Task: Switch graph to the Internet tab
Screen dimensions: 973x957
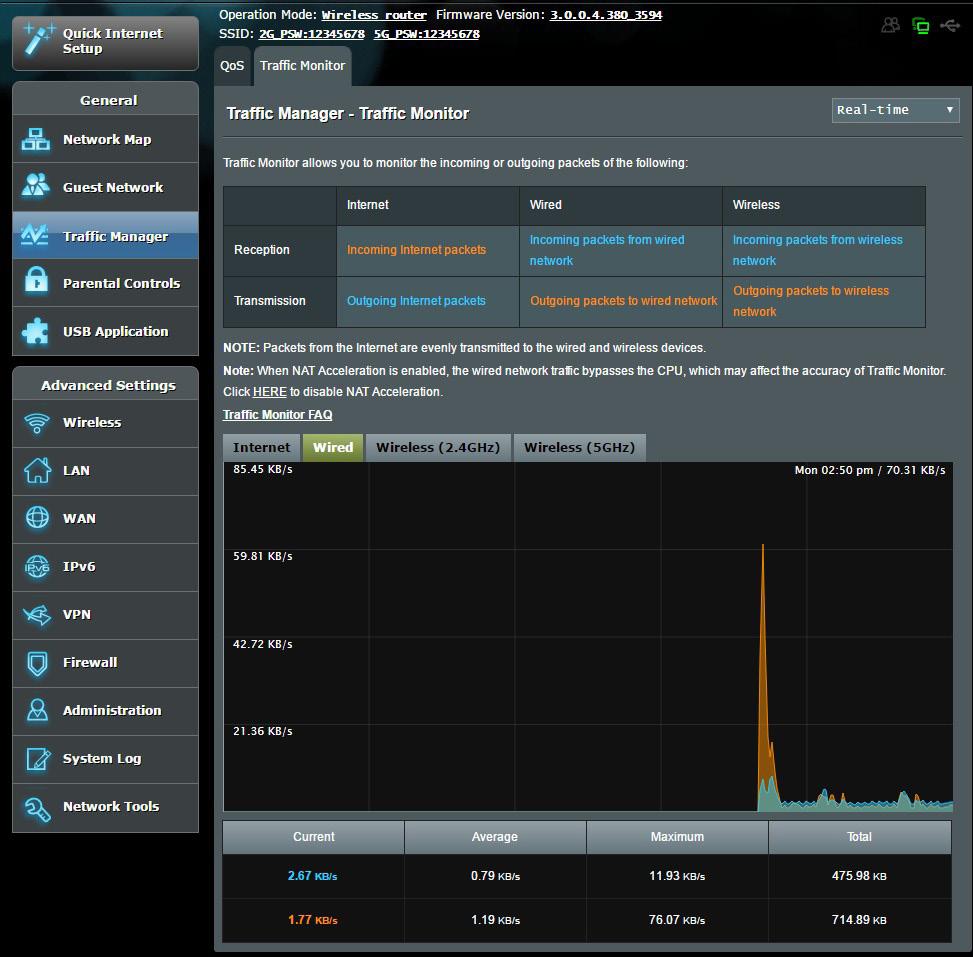Action: pyautogui.click(x=261, y=447)
